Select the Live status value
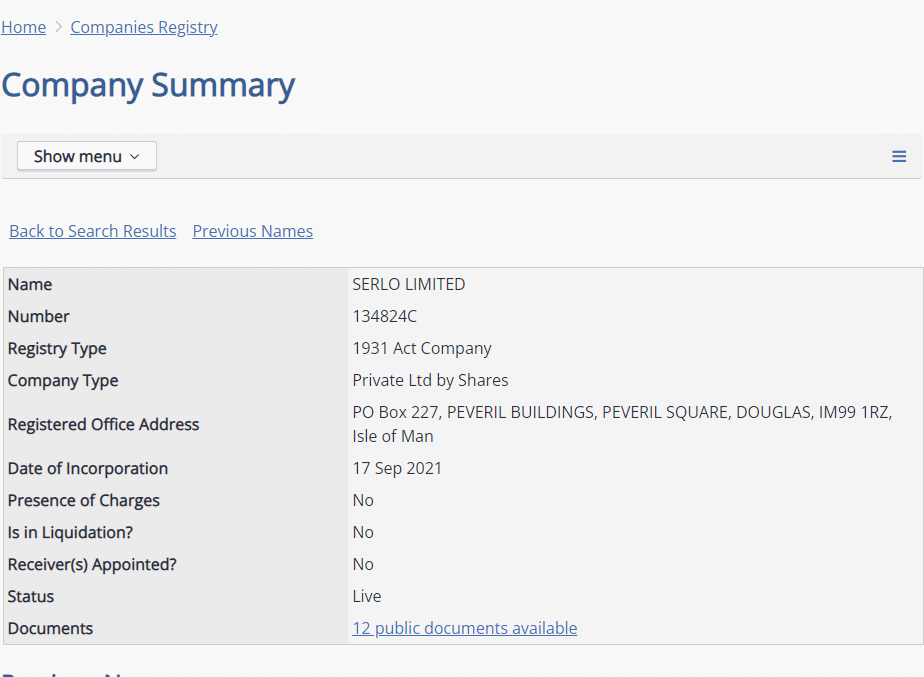 coord(367,596)
